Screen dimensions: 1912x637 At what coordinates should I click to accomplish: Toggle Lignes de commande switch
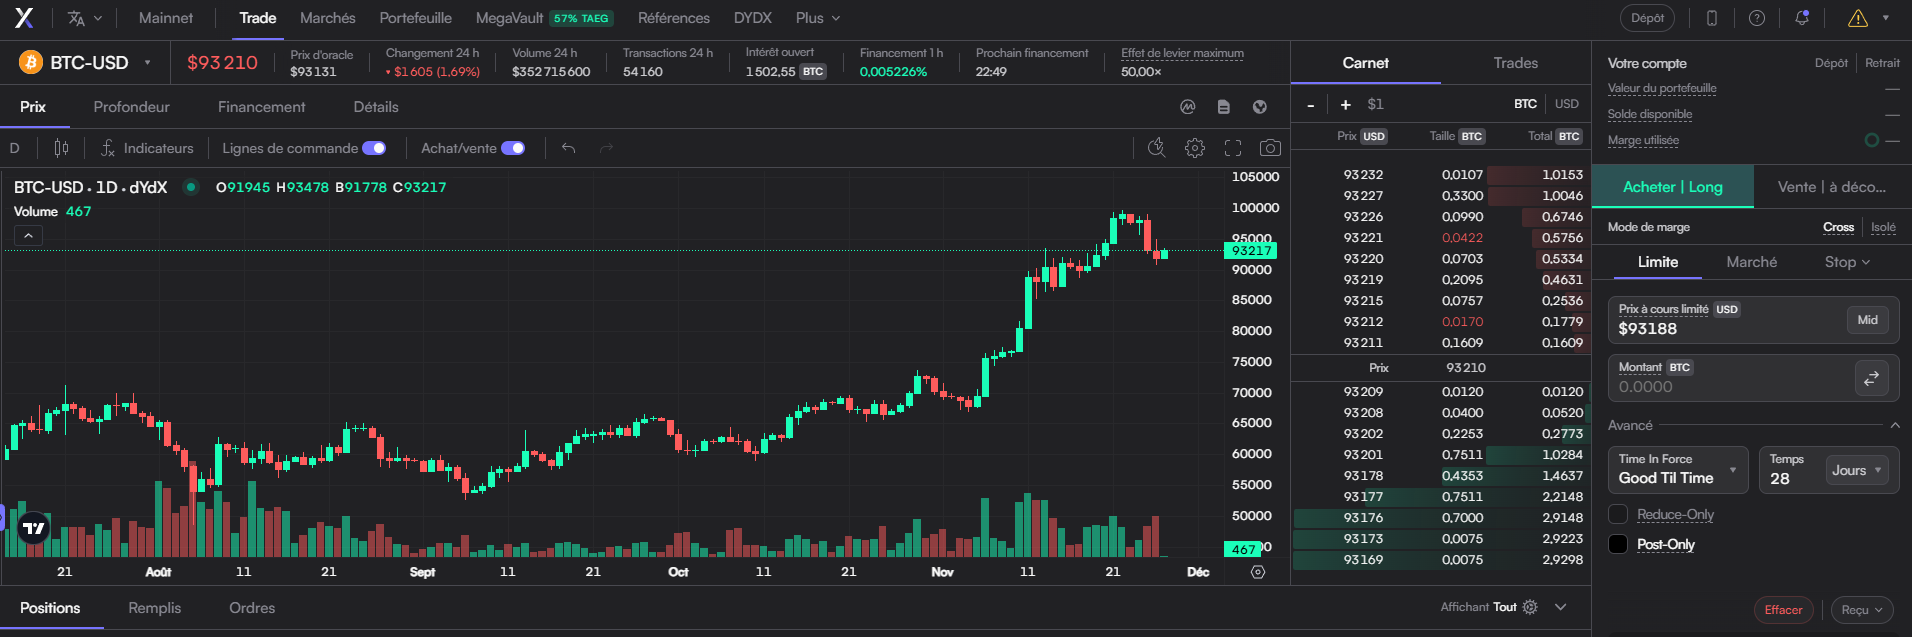click(374, 148)
